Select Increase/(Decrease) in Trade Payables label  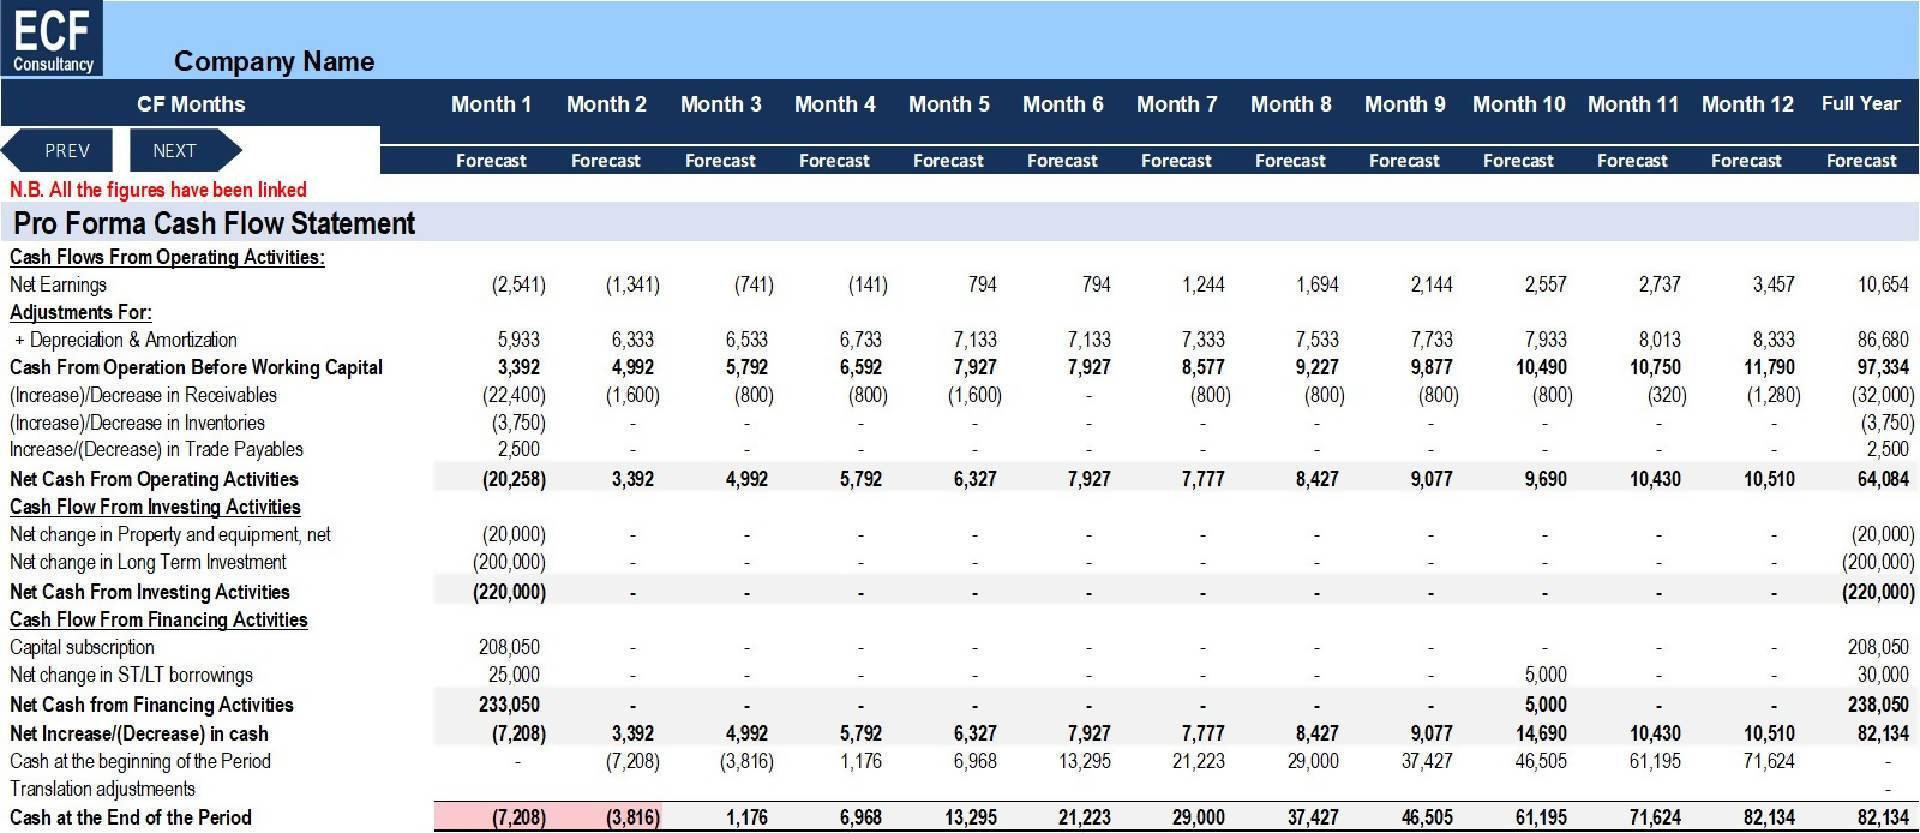click(156, 450)
